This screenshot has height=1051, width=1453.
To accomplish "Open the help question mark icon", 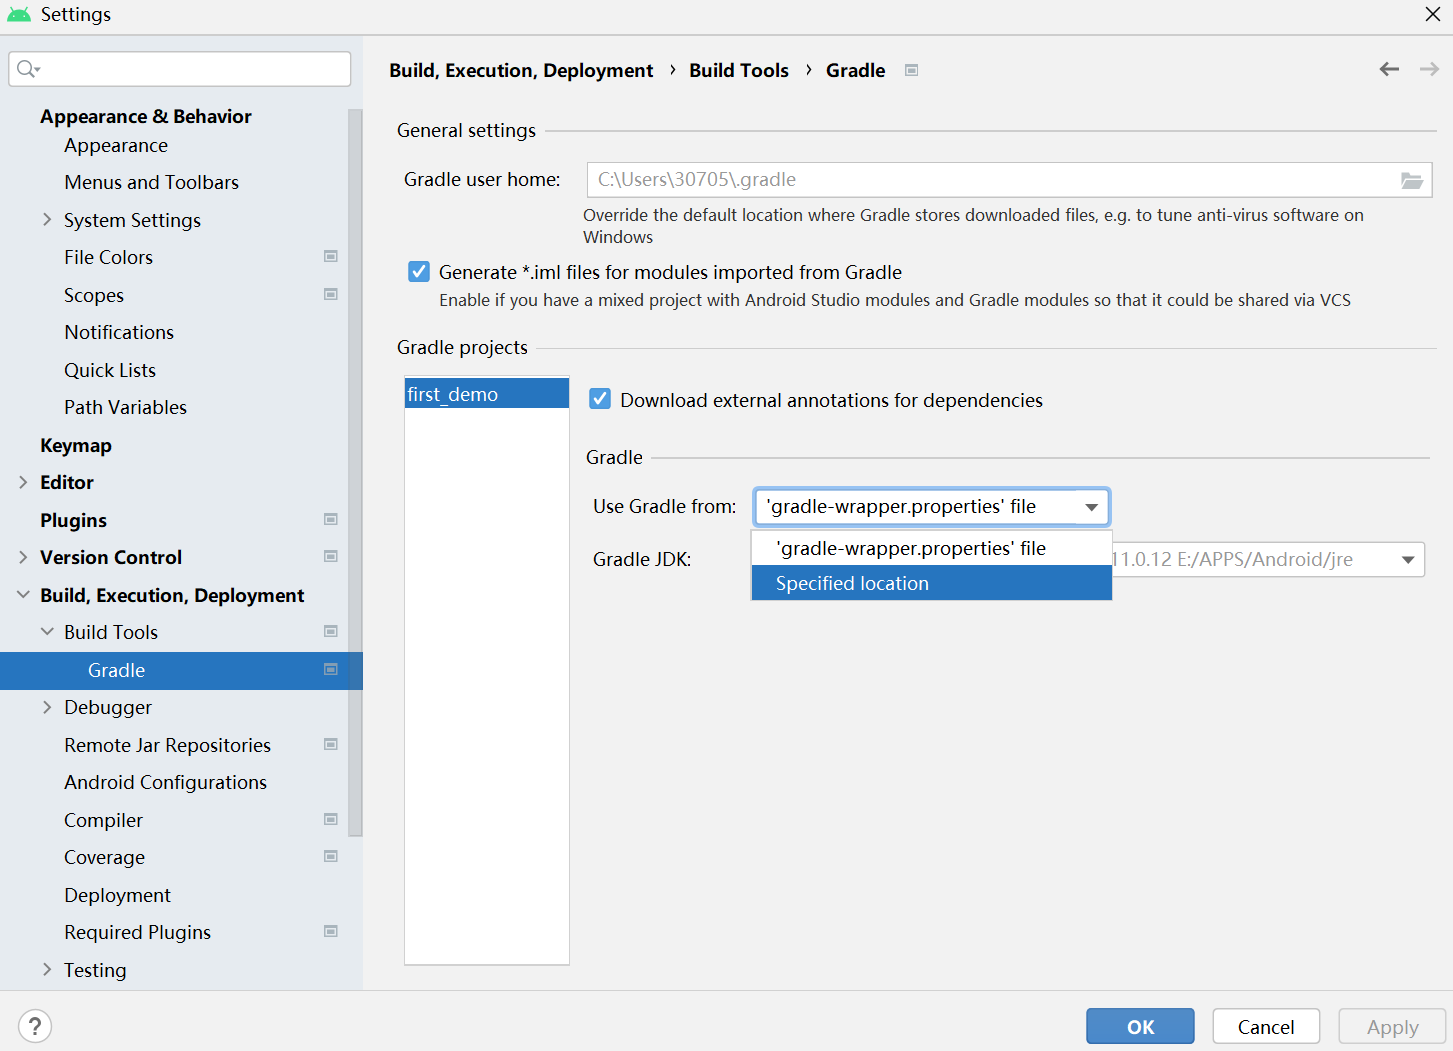I will [35, 1026].
